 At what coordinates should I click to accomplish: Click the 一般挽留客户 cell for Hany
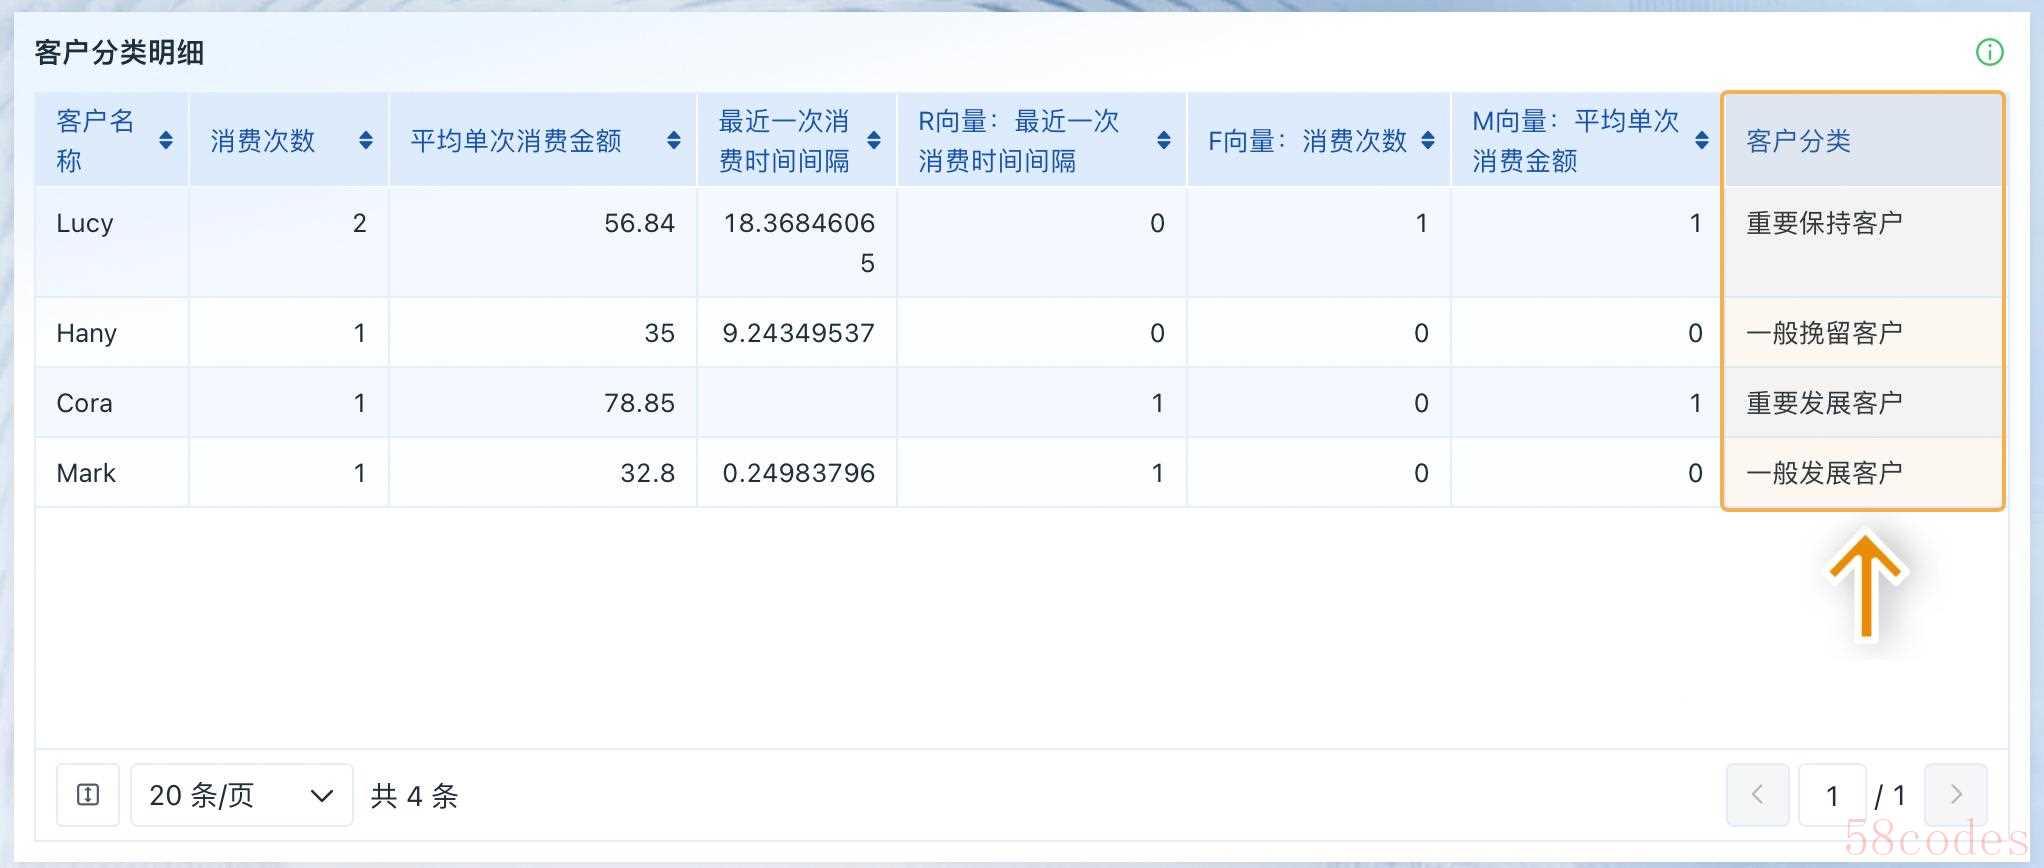(x=1824, y=333)
